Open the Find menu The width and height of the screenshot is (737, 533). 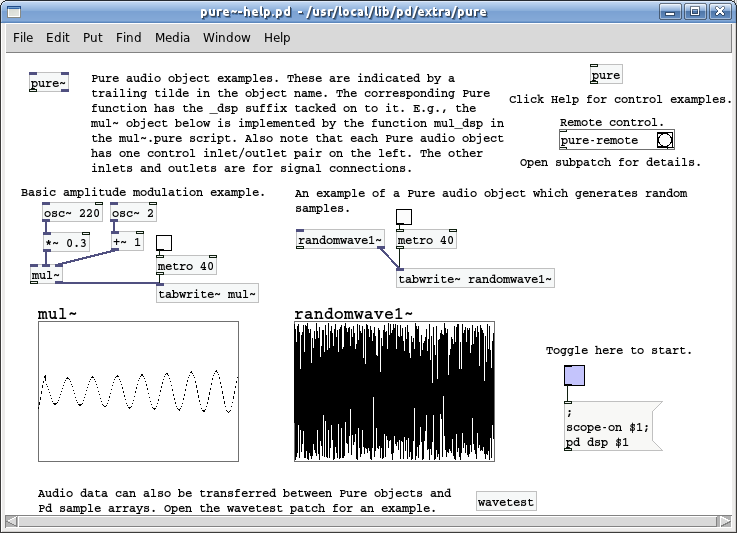pos(128,38)
